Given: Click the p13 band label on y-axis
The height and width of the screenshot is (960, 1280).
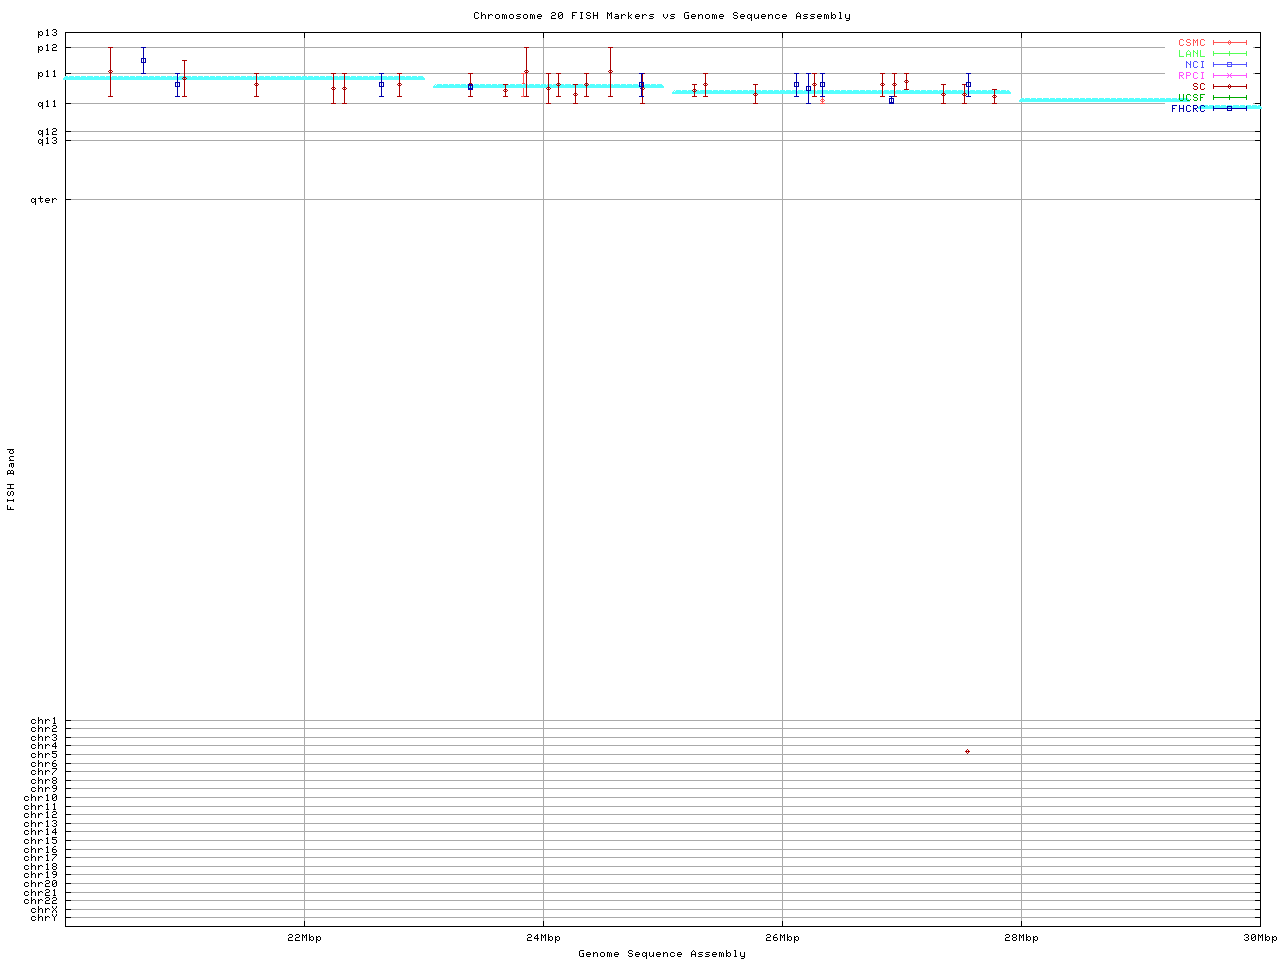Looking at the screenshot, I should [47, 33].
